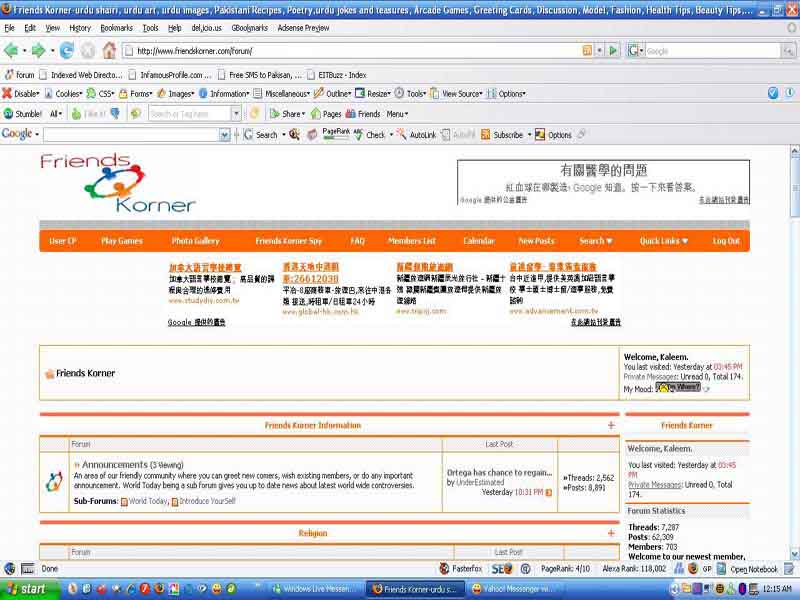The height and width of the screenshot is (600, 800).
Task: Open the search engine selector dropdown
Action: 636,51
